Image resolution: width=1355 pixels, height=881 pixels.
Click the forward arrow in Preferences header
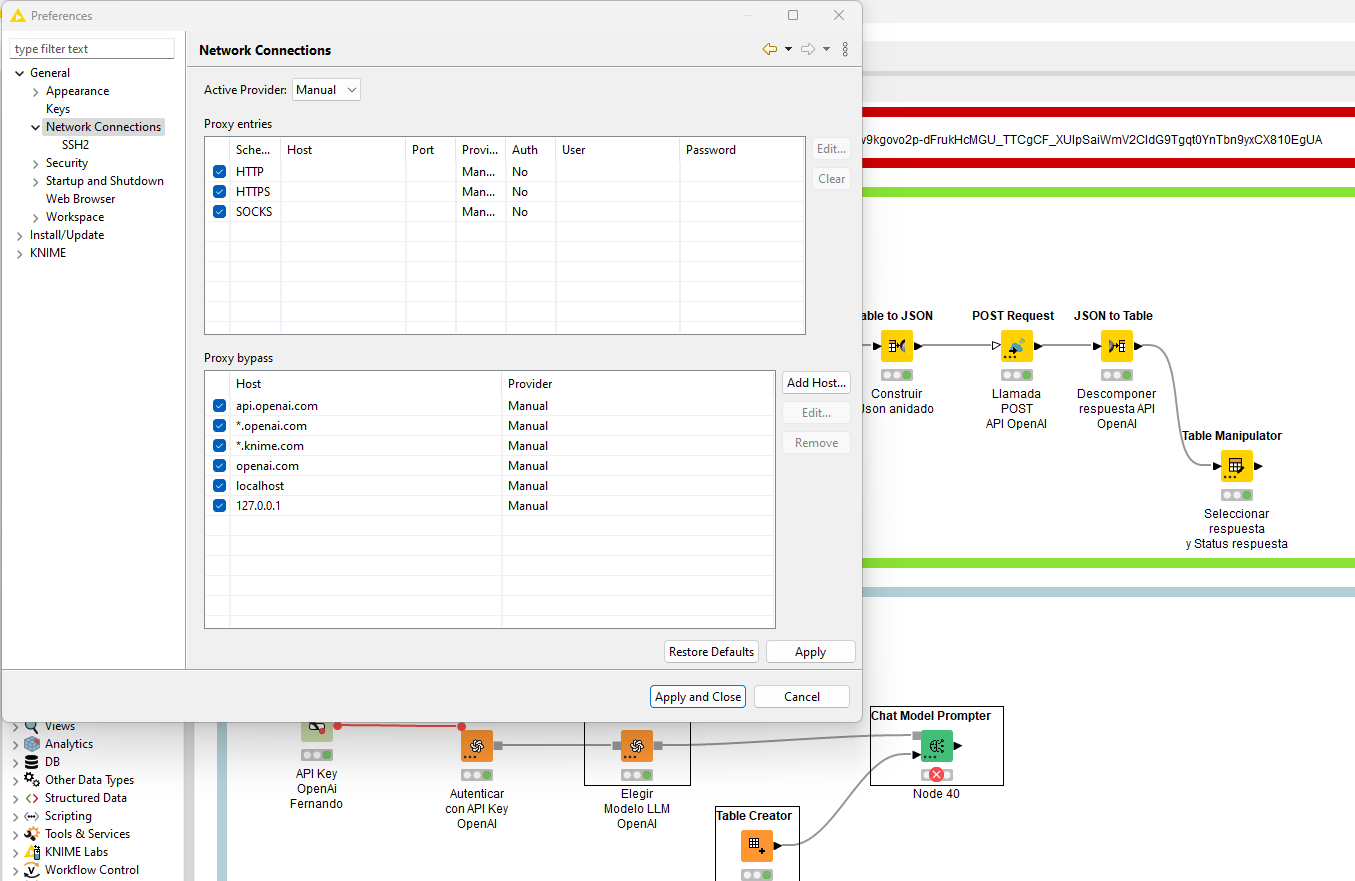[x=808, y=49]
